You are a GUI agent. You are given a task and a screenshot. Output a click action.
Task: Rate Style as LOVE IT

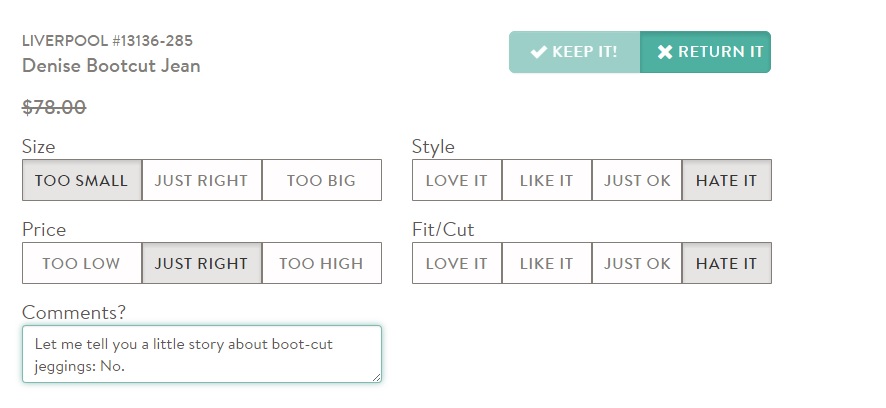coord(457,181)
